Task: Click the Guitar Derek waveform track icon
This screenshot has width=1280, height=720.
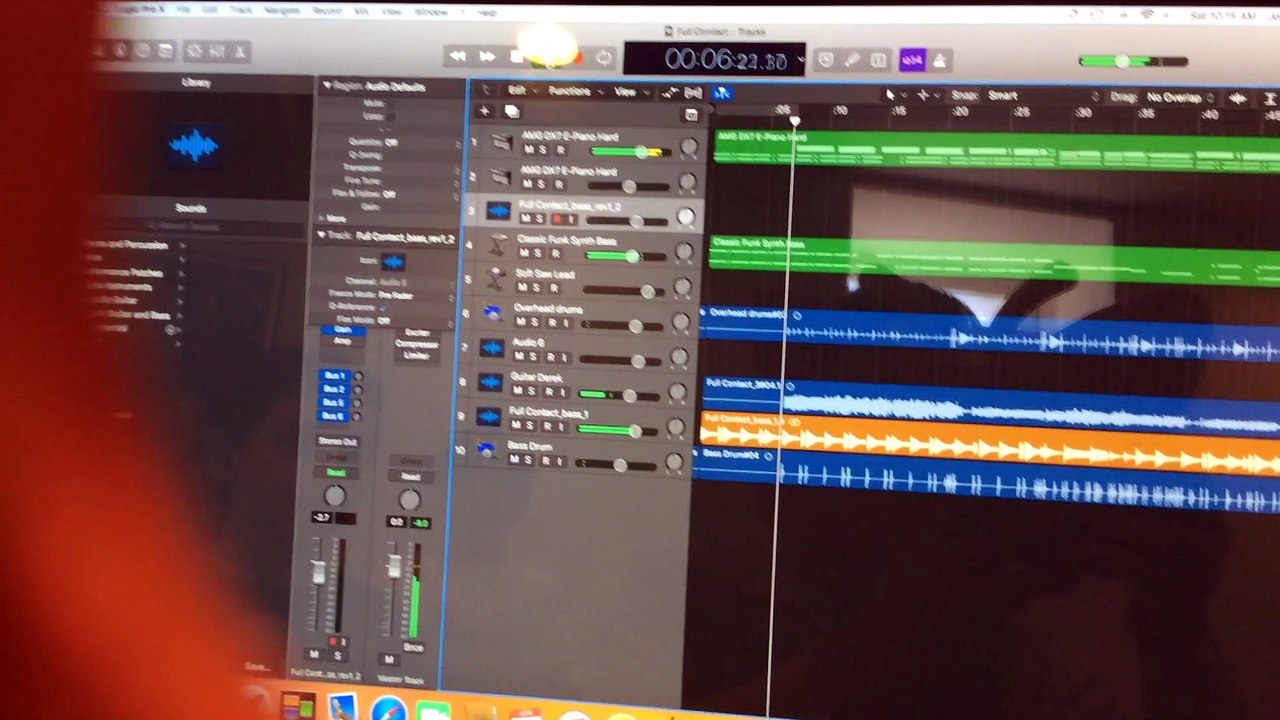Action: [489, 382]
